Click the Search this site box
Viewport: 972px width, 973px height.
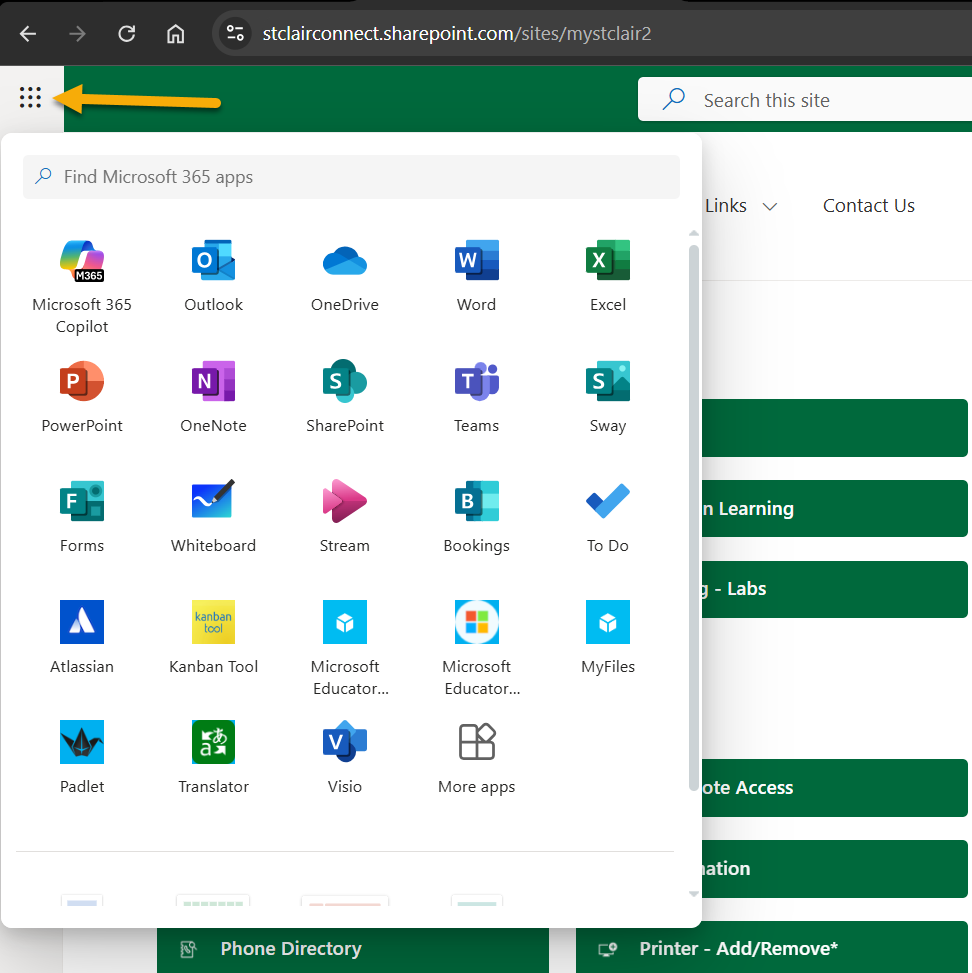pos(800,100)
